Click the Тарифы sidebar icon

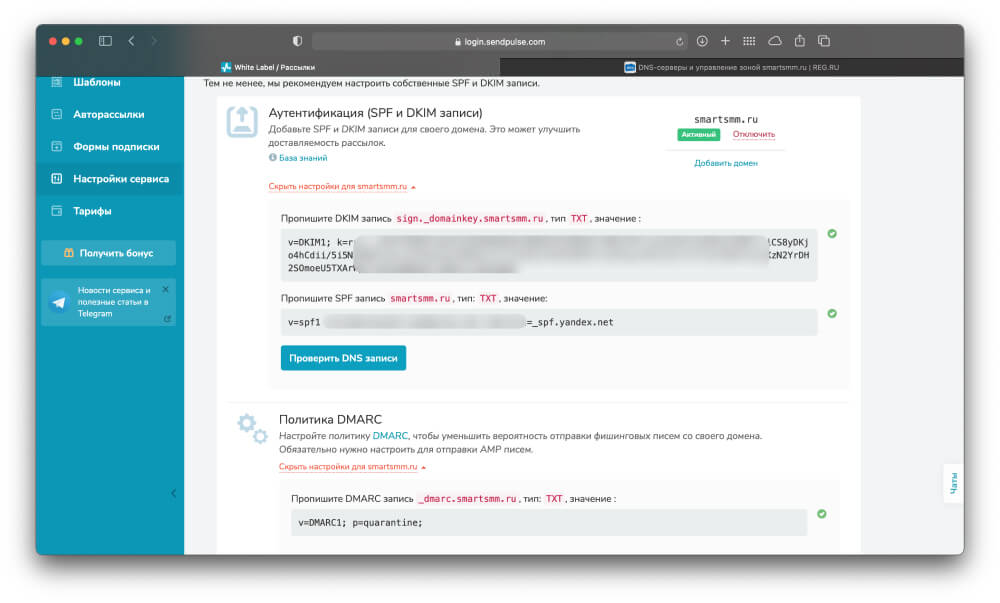tap(57, 211)
